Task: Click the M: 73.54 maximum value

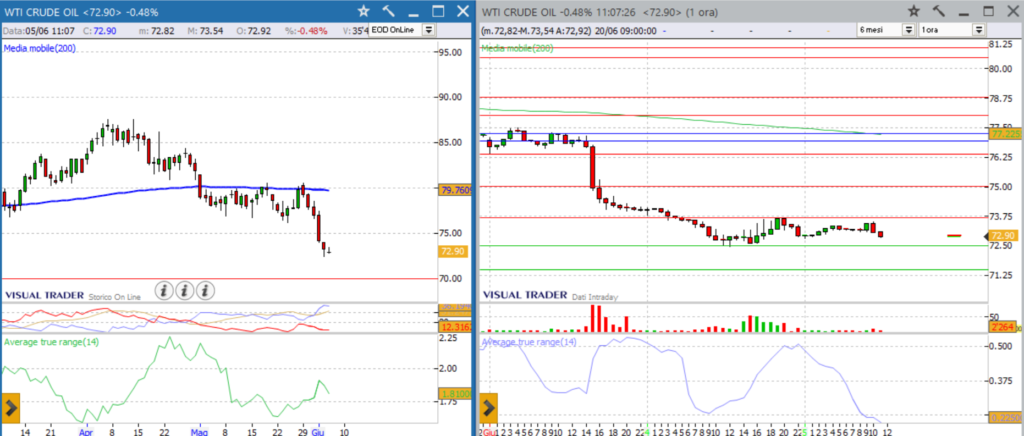Action: pos(205,30)
